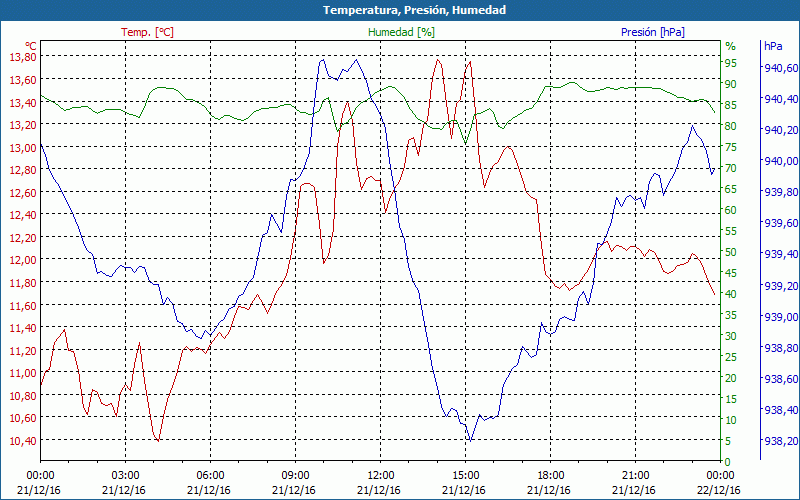Click the 12:00 time axis label

click(381, 474)
